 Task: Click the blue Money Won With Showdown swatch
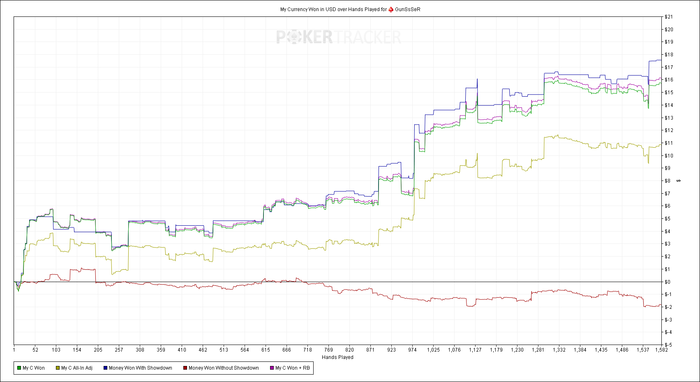click(x=105, y=368)
